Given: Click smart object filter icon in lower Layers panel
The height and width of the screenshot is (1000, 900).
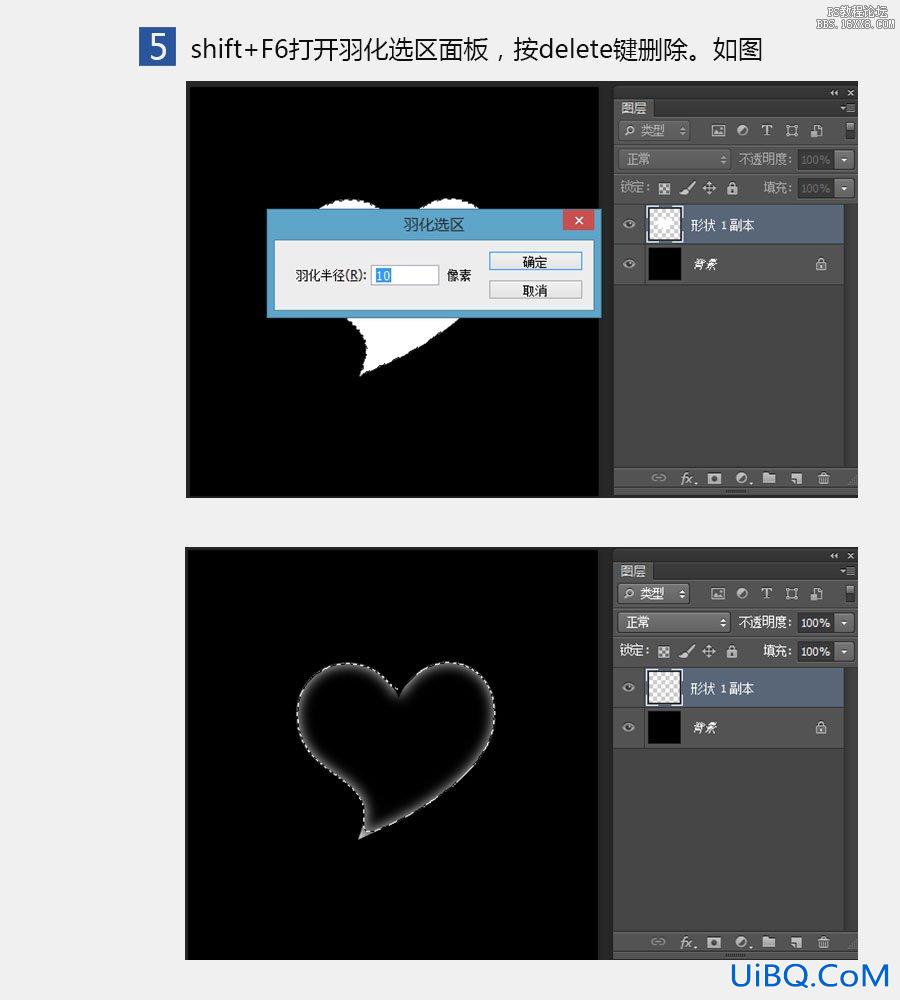Looking at the screenshot, I should [x=816, y=594].
